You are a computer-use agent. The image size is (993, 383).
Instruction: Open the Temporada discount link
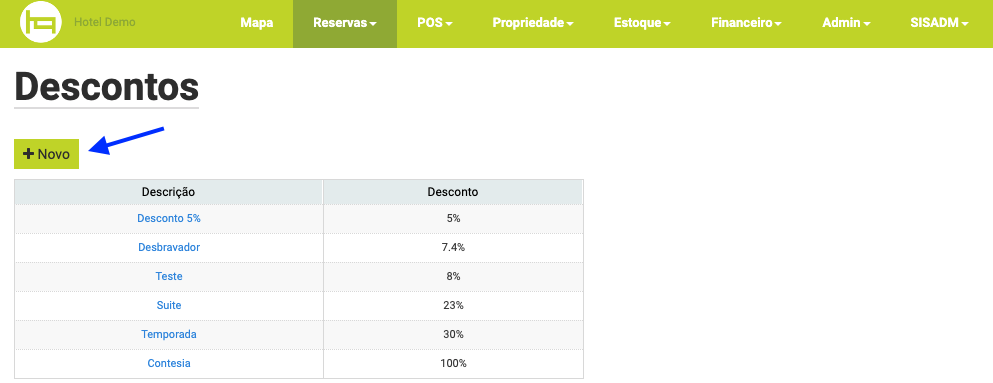pos(168,334)
